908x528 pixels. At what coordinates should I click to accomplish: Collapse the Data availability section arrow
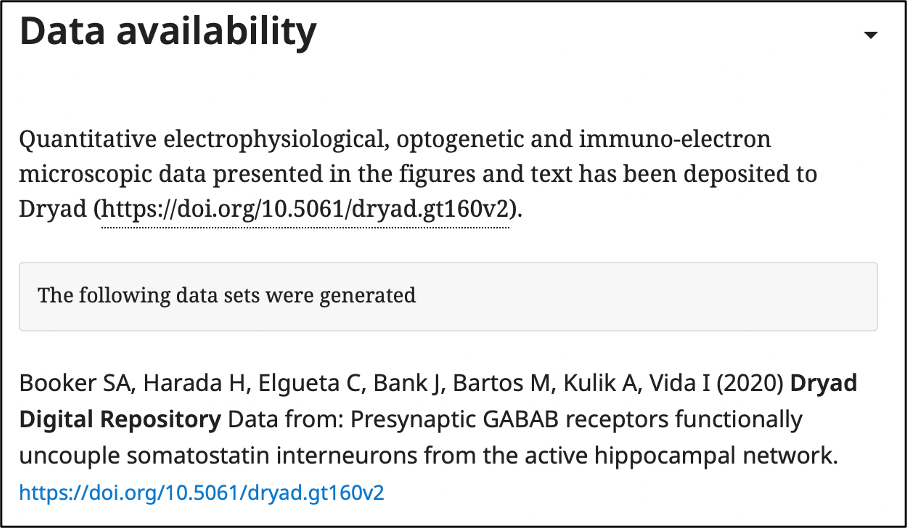(x=870, y=35)
